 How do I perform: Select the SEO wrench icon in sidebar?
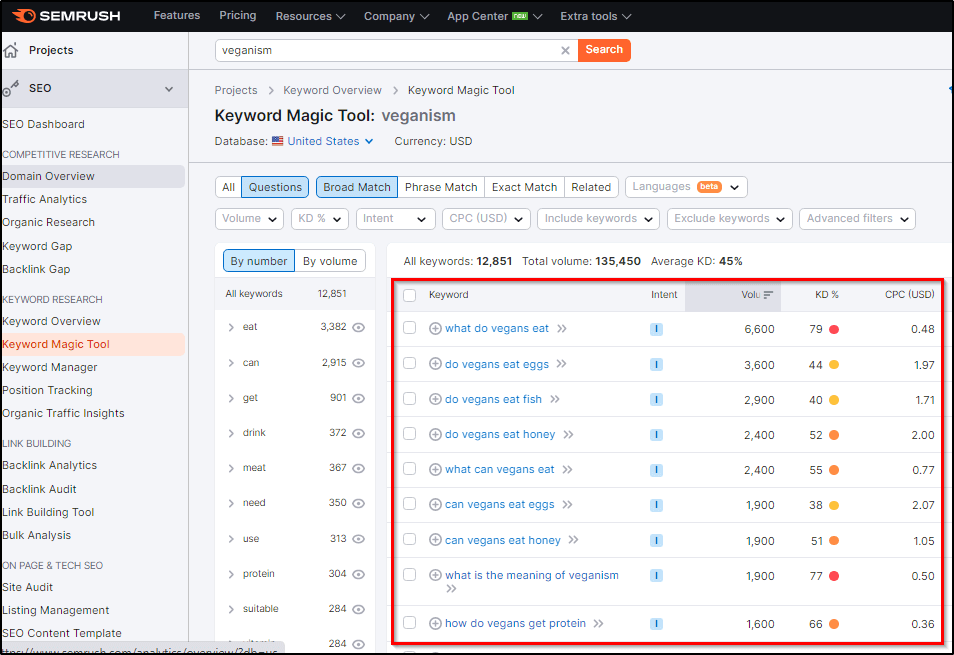10,88
